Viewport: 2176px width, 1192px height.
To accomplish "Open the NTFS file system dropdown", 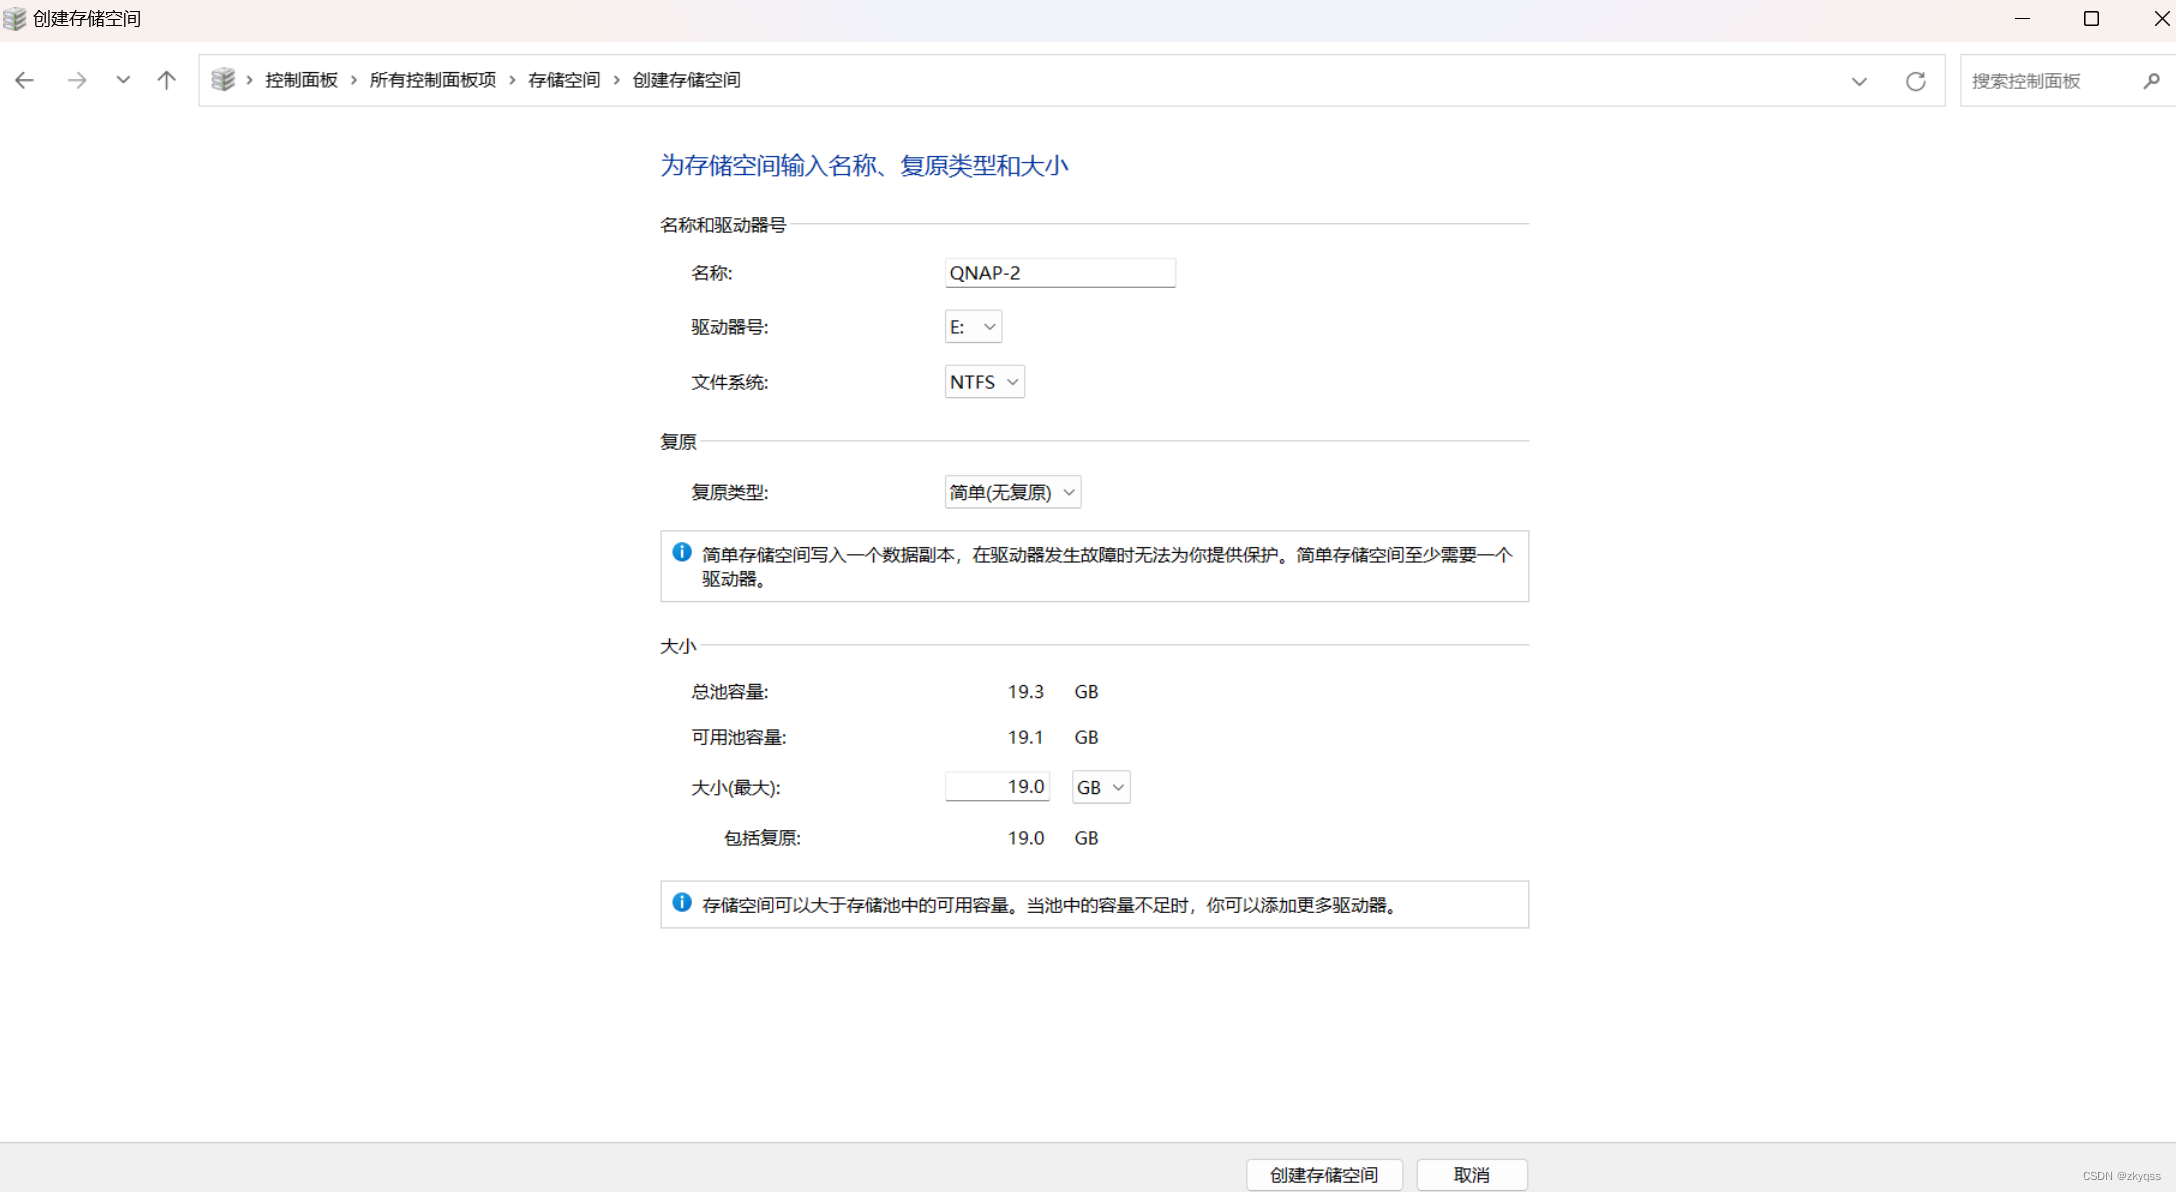I will point(984,382).
